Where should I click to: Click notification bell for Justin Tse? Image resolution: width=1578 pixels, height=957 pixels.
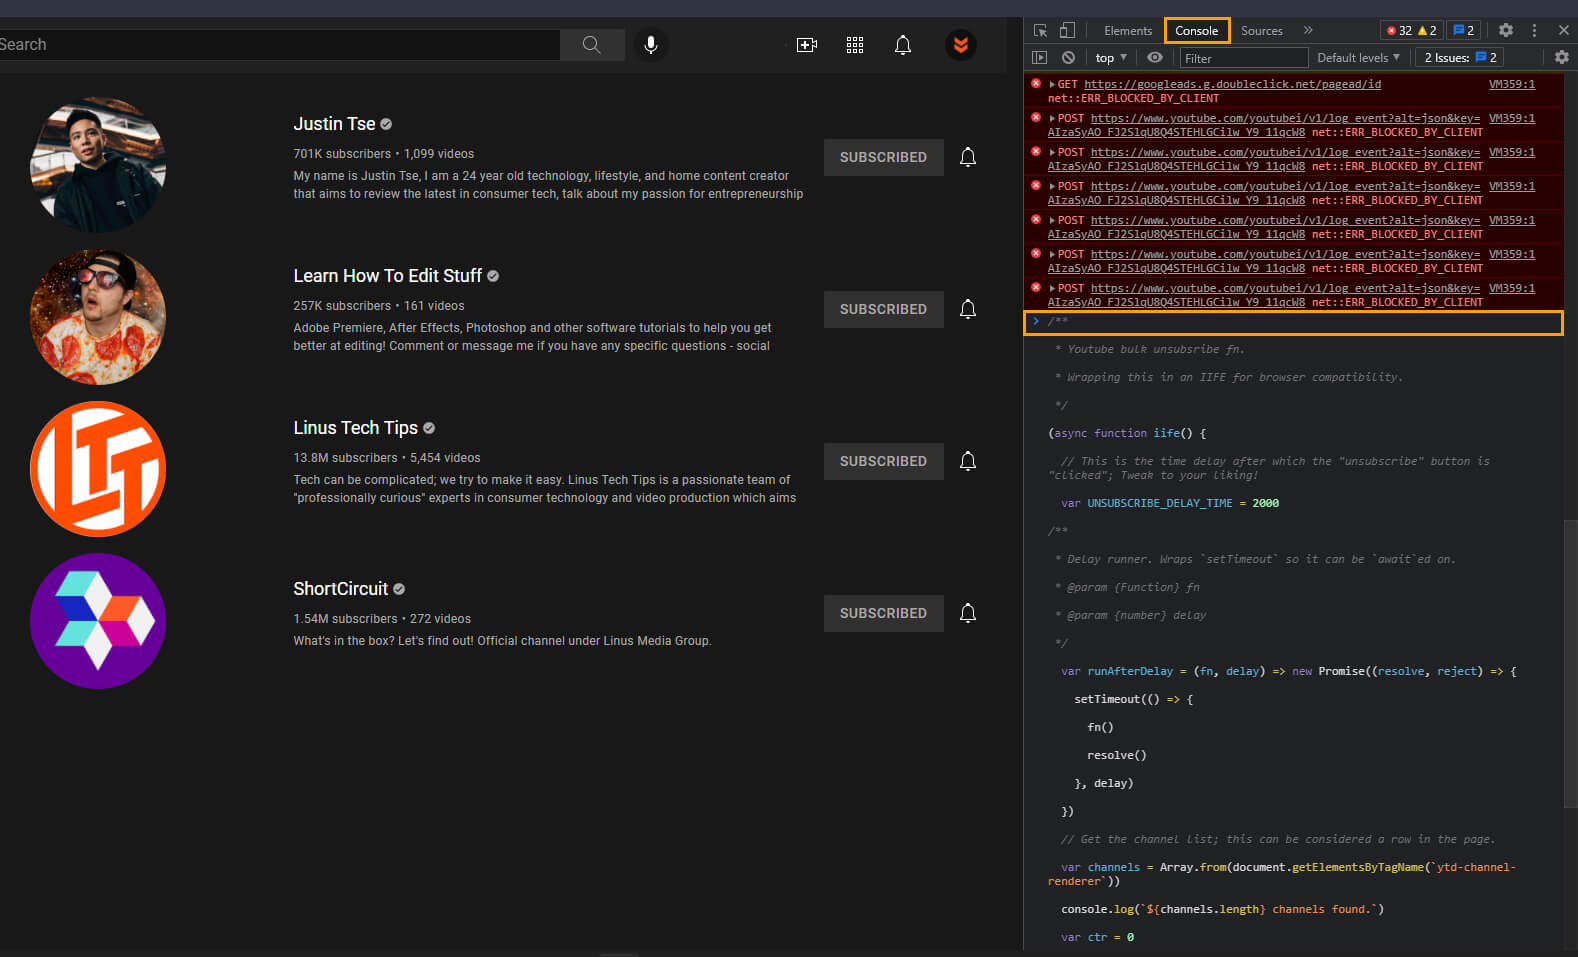click(968, 157)
